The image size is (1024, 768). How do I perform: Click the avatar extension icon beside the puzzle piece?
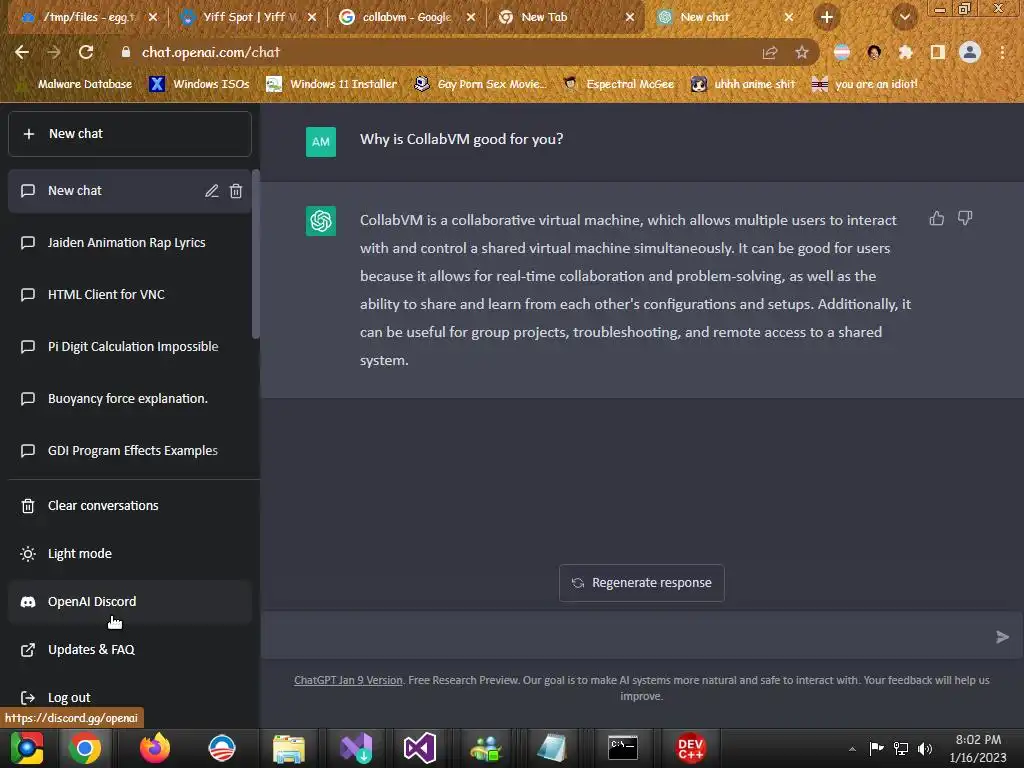pyautogui.click(x=874, y=52)
